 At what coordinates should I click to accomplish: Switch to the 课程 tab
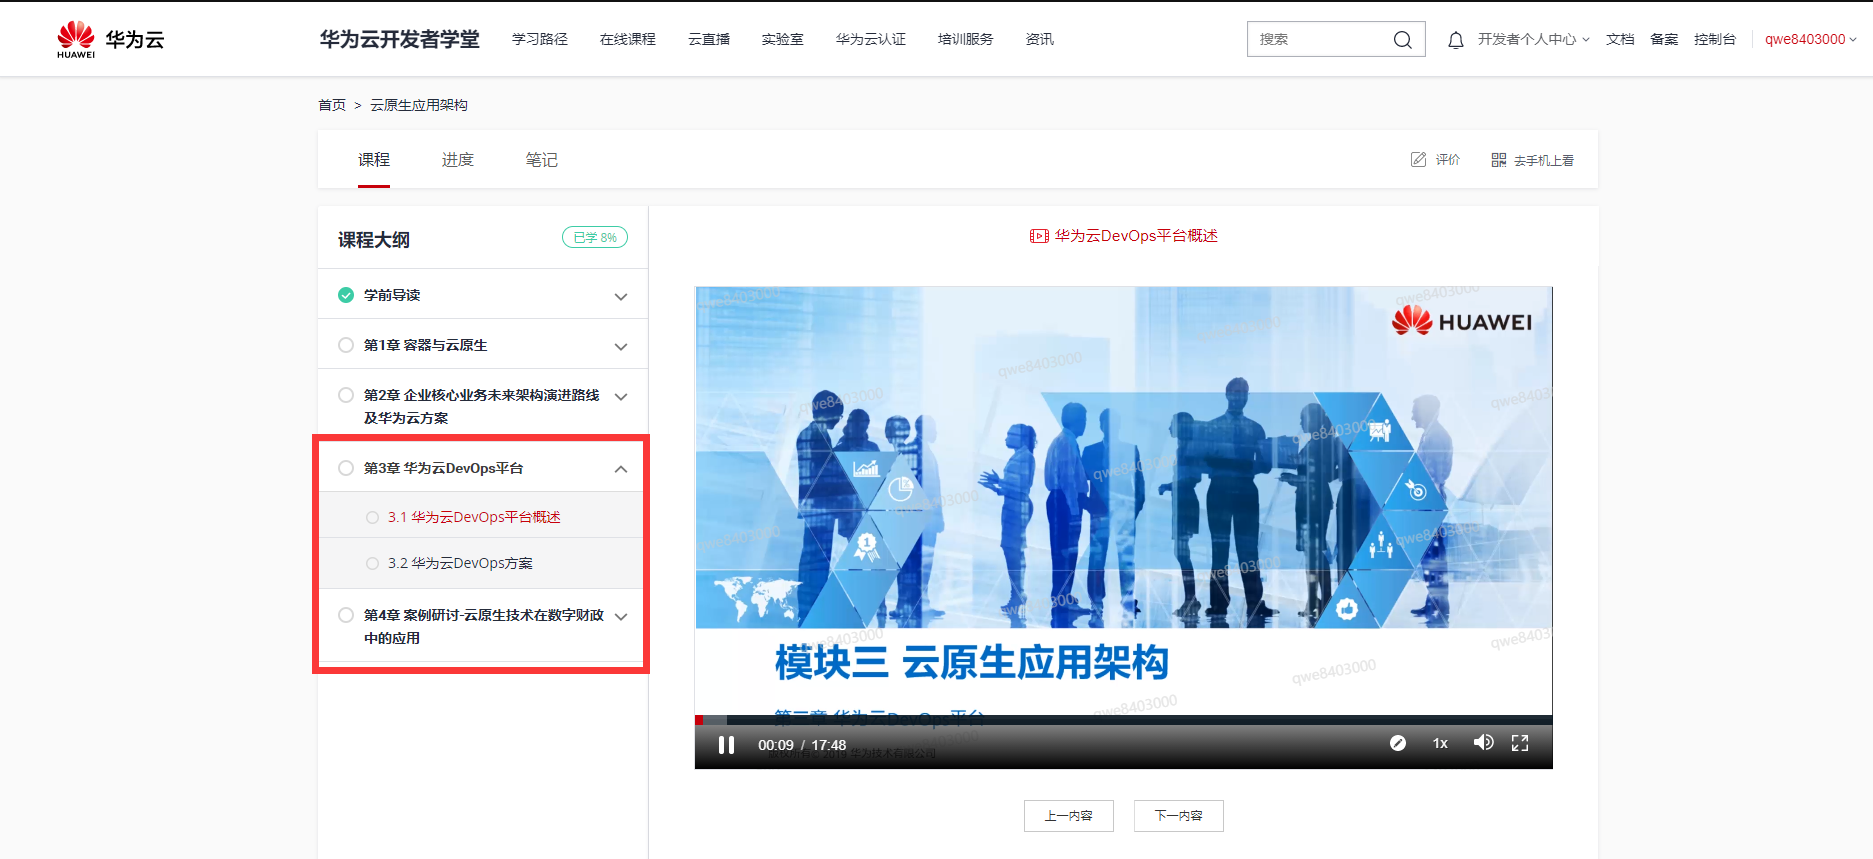tap(374, 160)
